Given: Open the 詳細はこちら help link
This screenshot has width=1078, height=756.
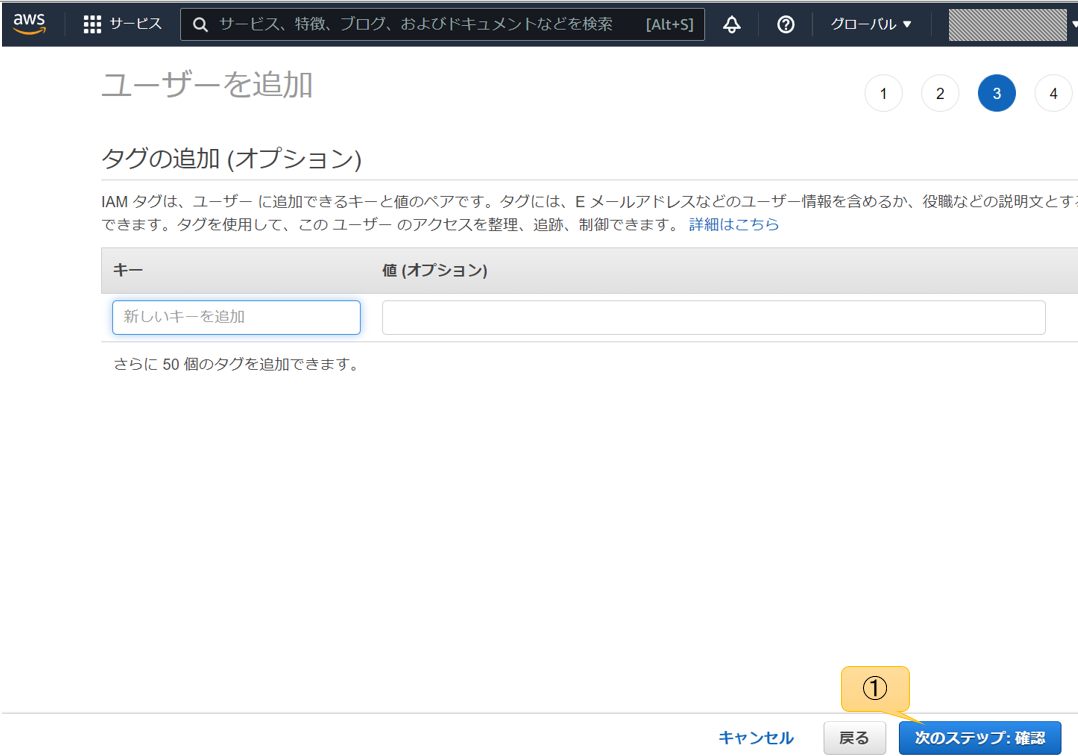Looking at the screenshot, I should pyautogui.click(x=733, y=224).
